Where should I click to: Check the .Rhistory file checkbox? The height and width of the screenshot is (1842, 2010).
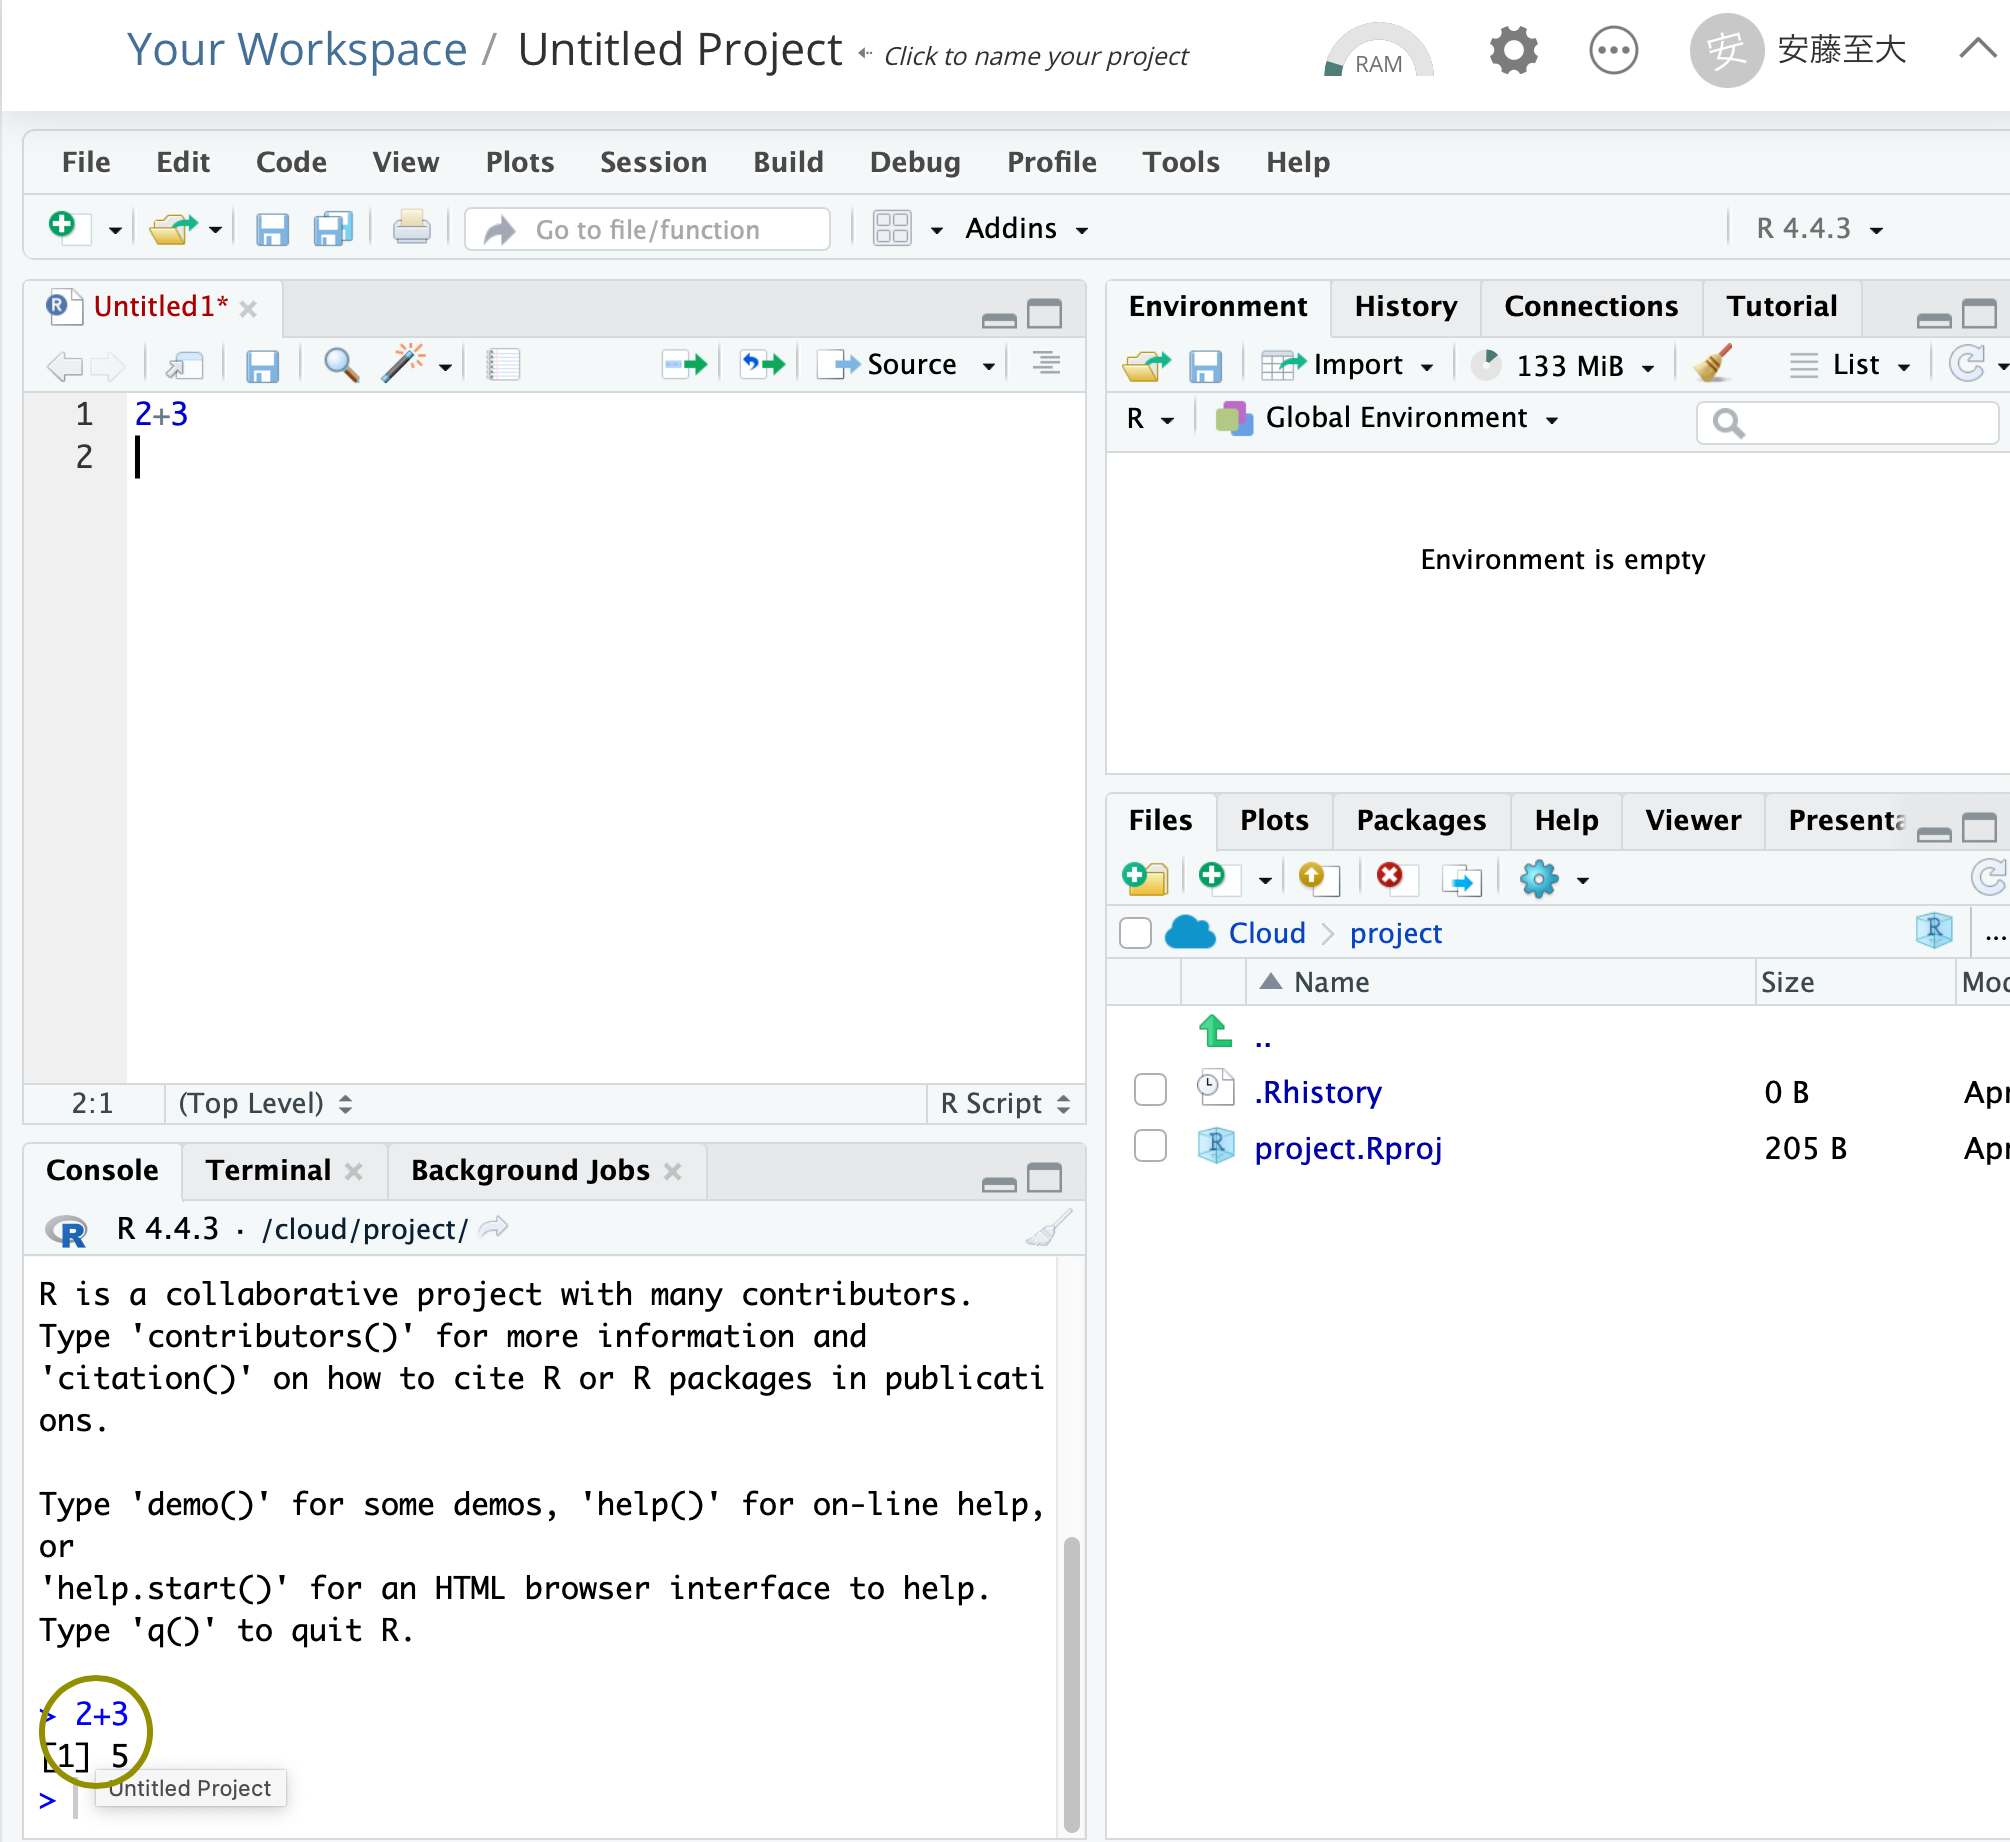click(x=1150, y=1090)
